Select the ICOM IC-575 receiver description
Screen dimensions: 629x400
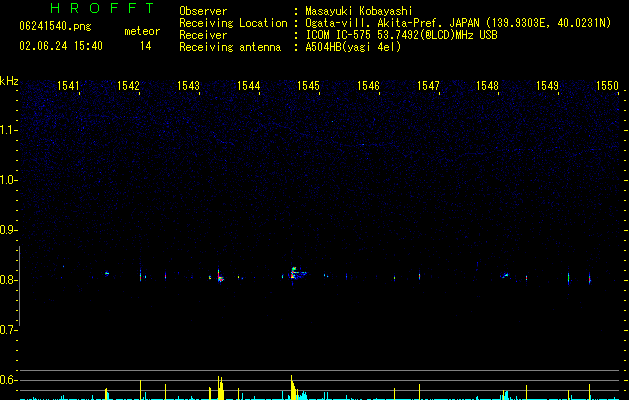pos(401,35)
